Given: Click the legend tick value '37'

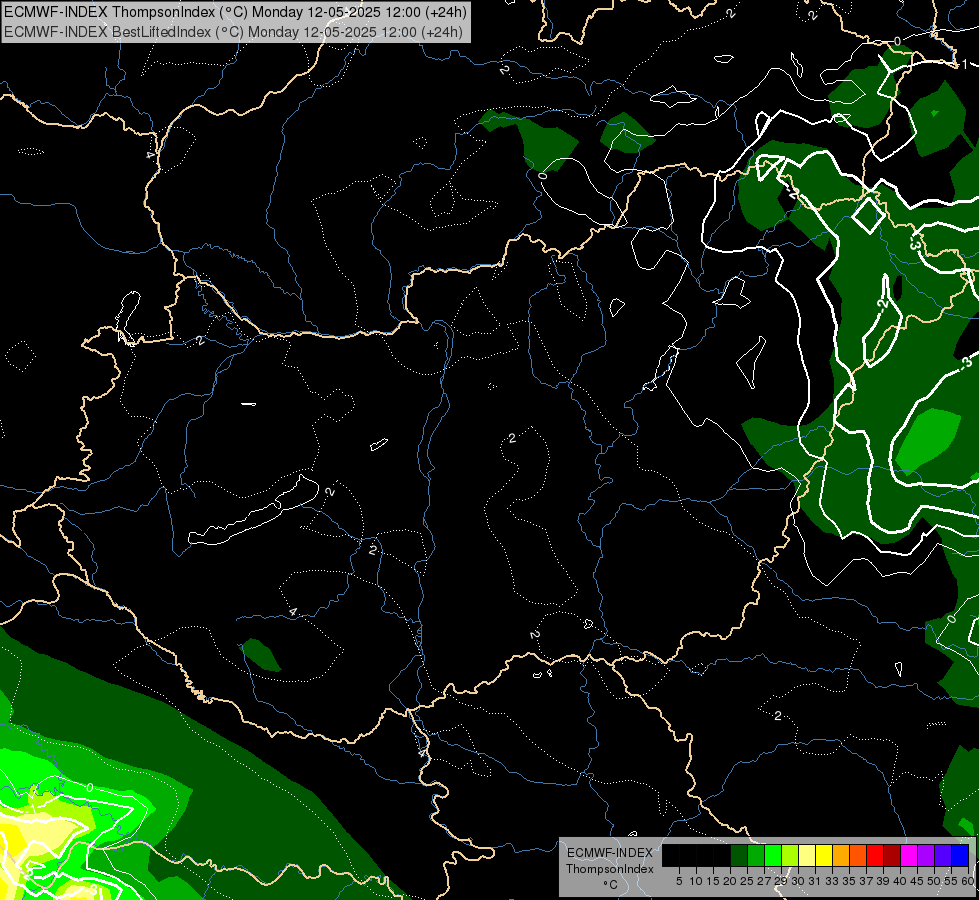Looking at the screenshot, I should [x=867, y=881].
